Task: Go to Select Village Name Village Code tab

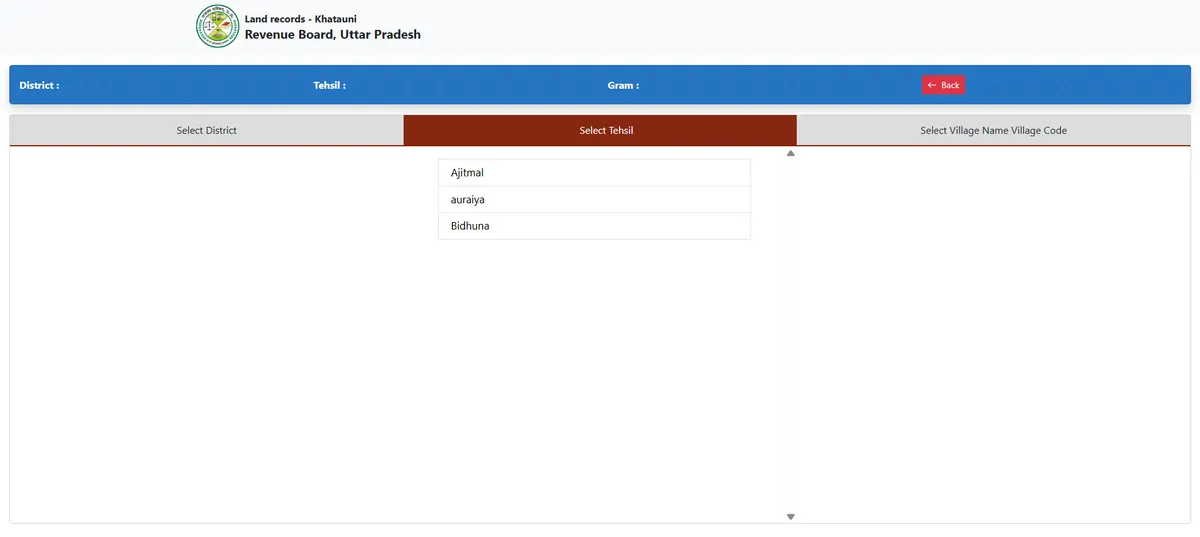Action: [993, 131]
